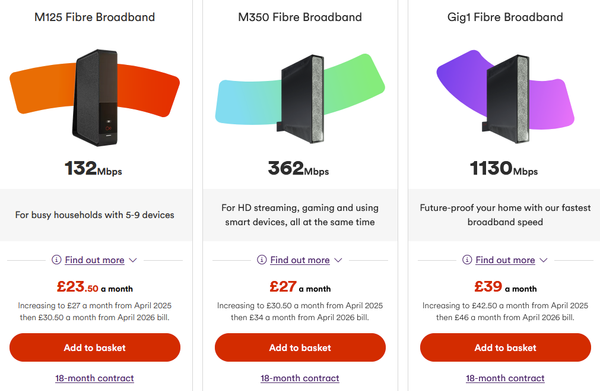Expand the M125 Find out more chevron
This screenshot has height=391, width=600.
tap(133, 260)
